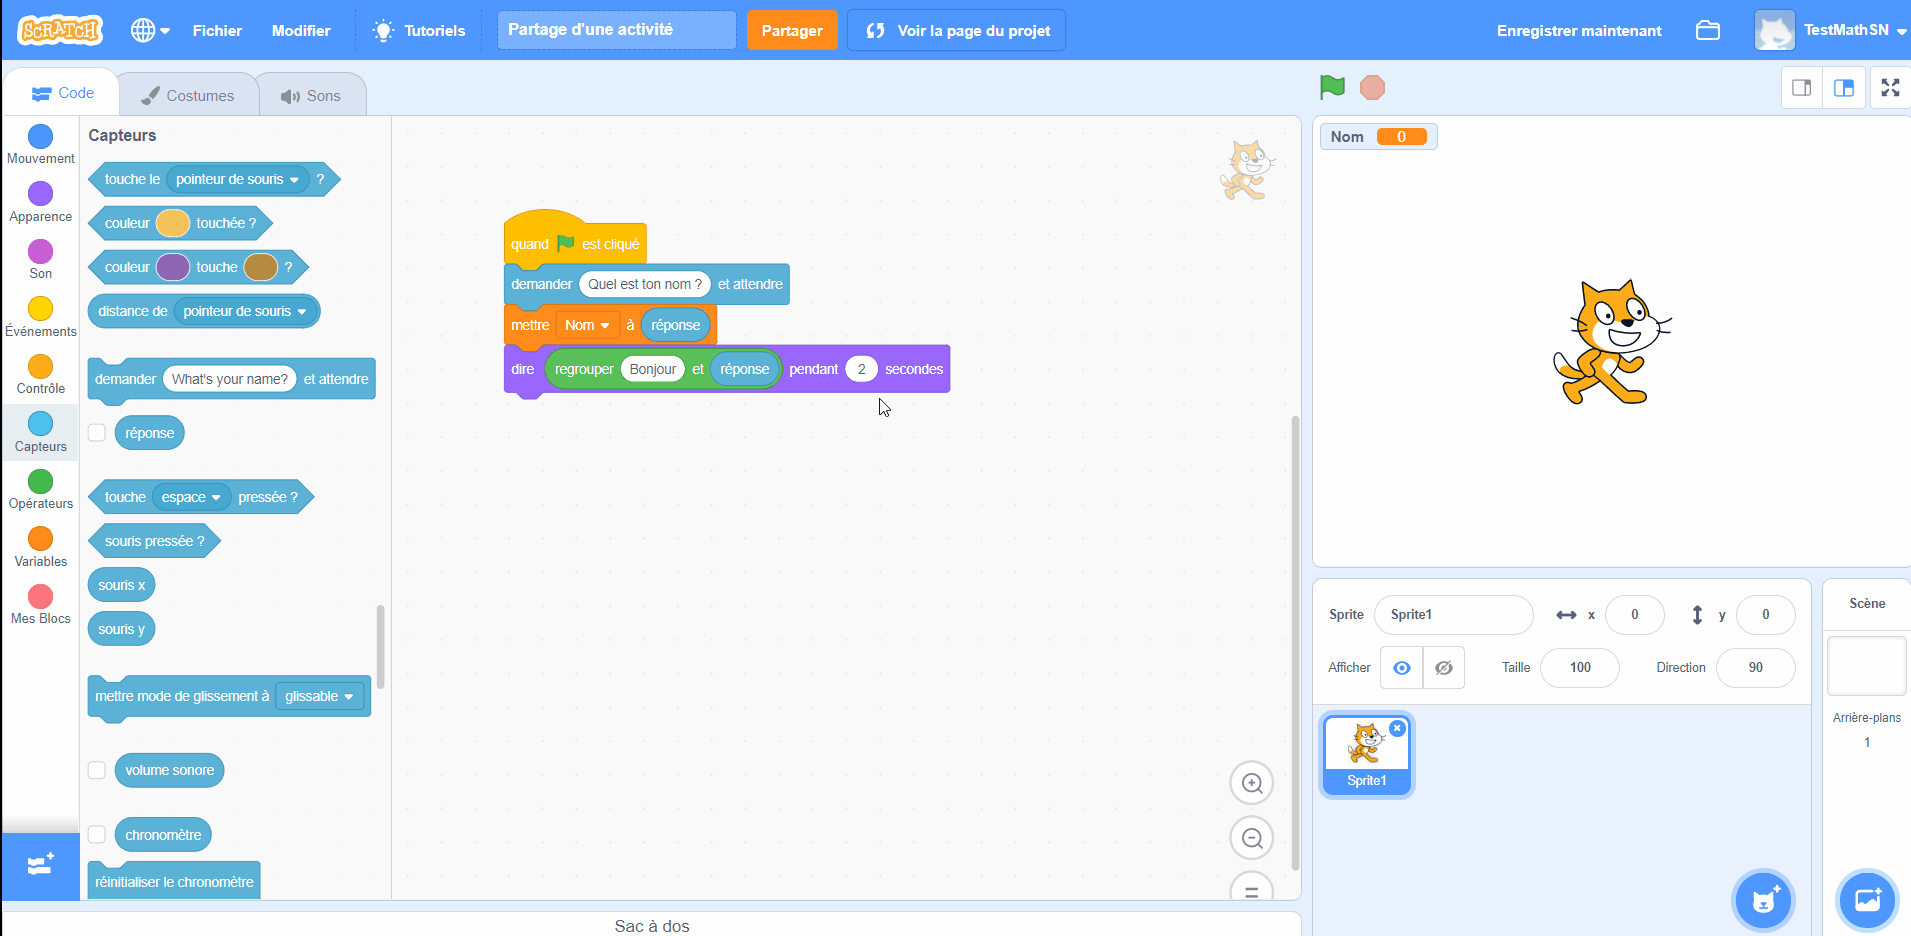Switch to small stage layout
Viewport: 1911px width, 936px height.
coord(1801,88)
